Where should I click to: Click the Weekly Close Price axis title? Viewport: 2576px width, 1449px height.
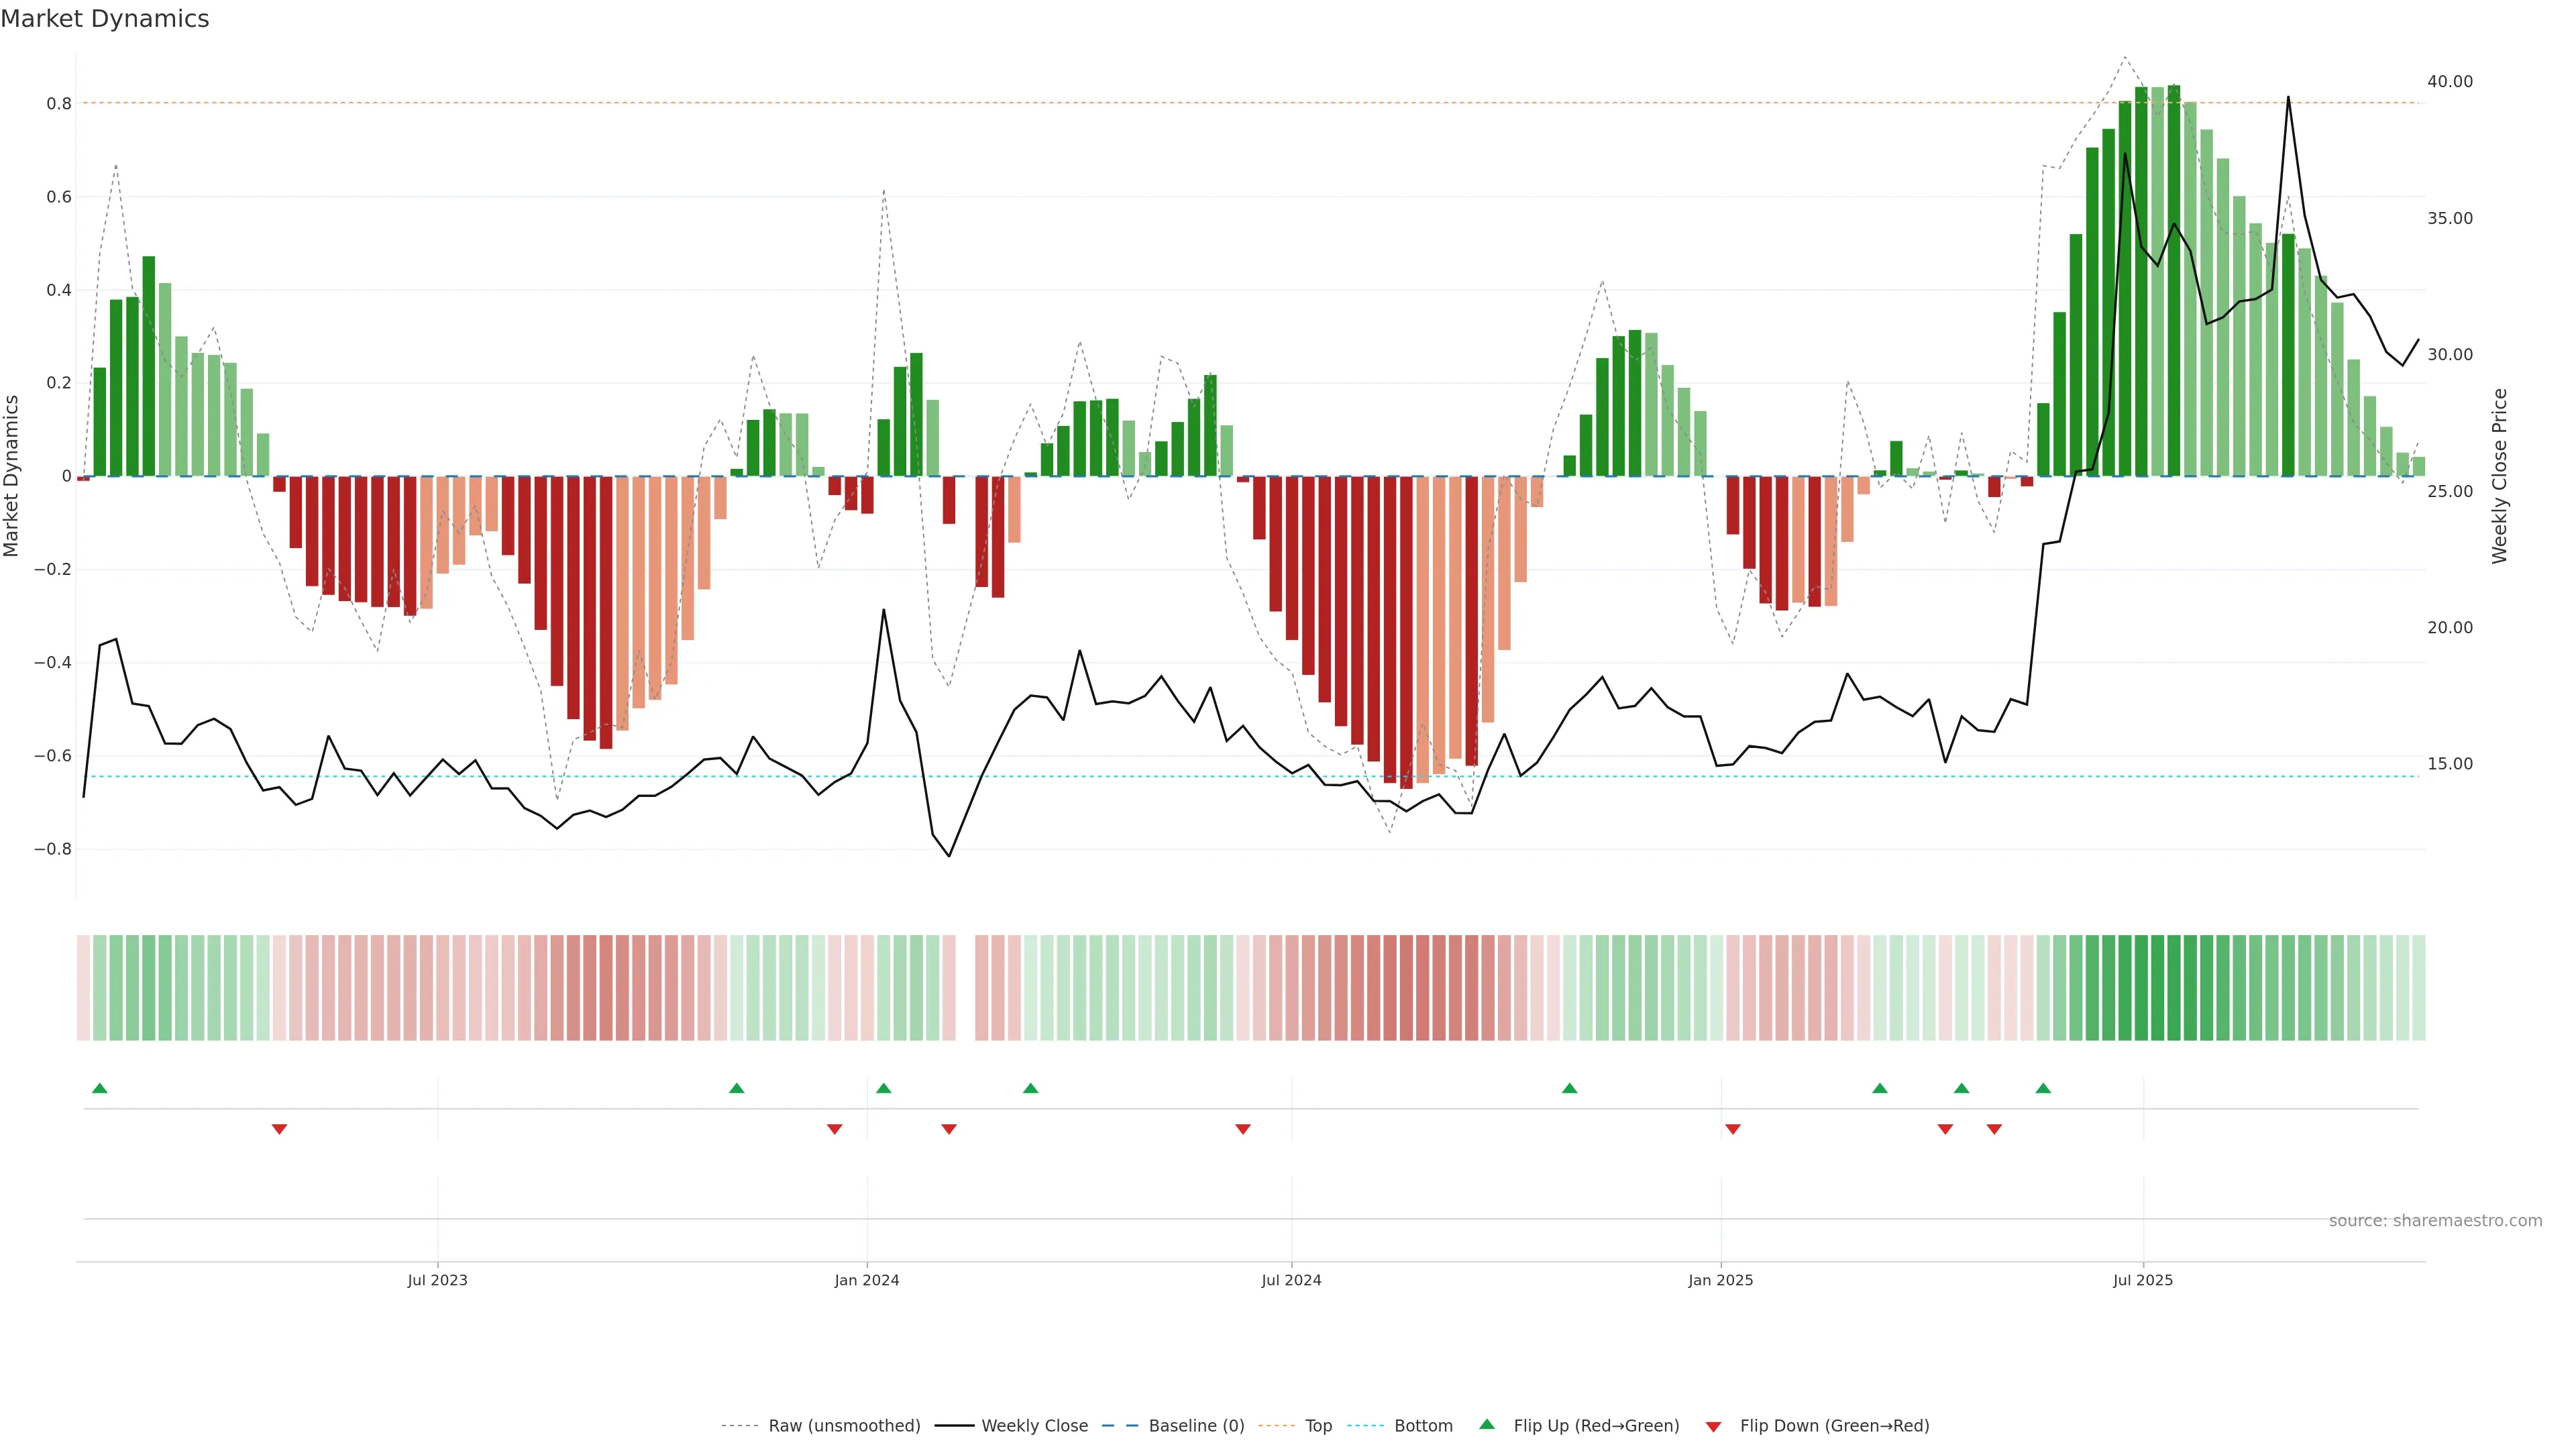point(2499,476)
